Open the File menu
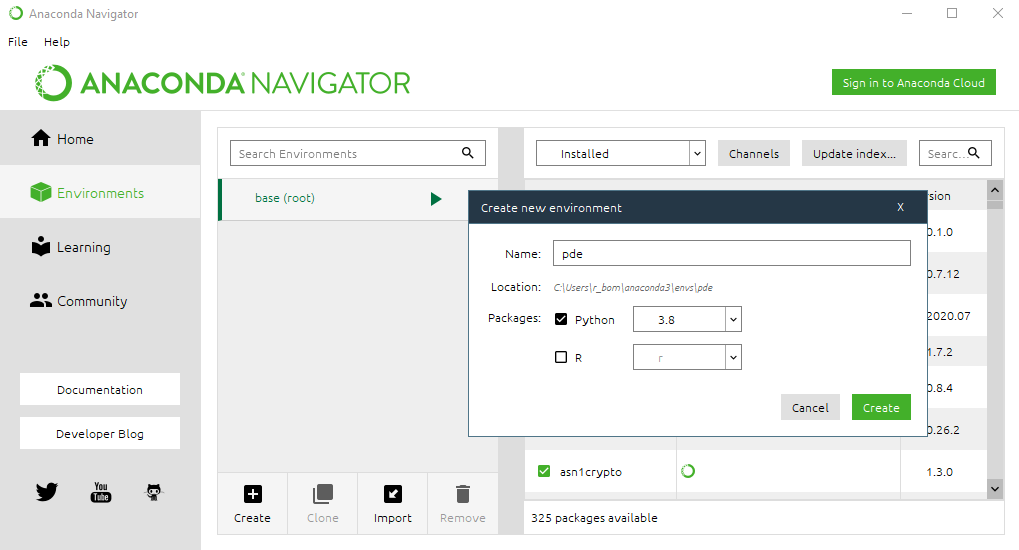This screenshot has width=1019, height=550. click(x=18, y=42)
